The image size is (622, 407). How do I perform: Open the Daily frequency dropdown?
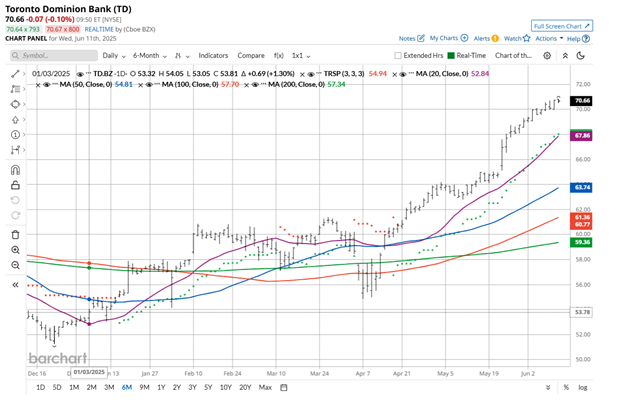(x=114, y=56)
